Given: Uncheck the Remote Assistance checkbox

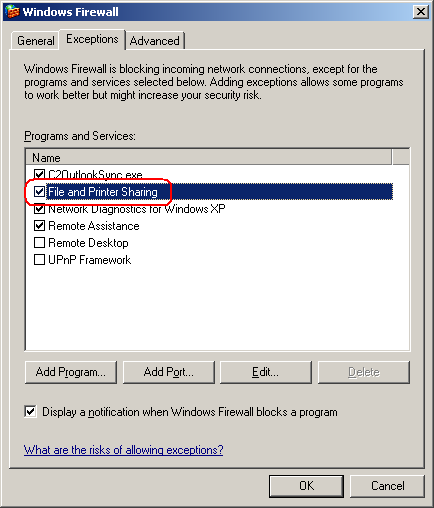Looking at the screenshot, I should (39, 226).
